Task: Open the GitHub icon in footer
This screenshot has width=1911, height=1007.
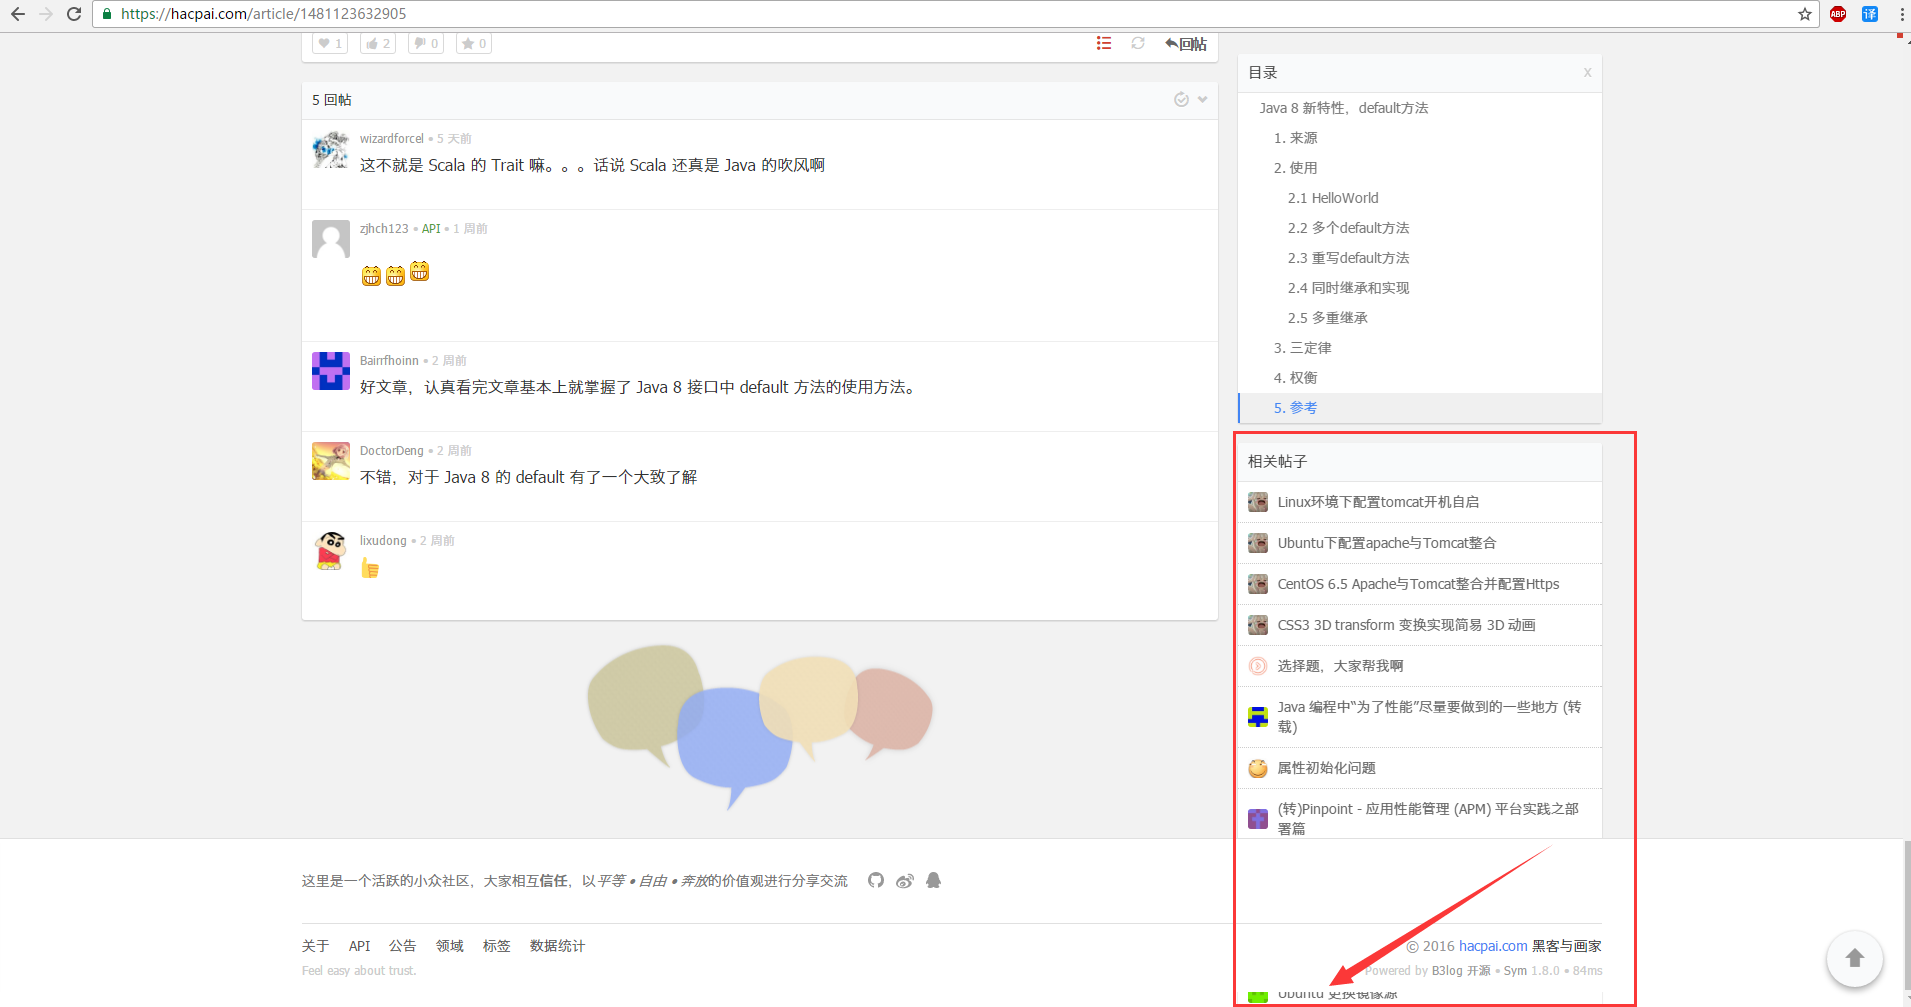Action: click(x=876, y=880)
